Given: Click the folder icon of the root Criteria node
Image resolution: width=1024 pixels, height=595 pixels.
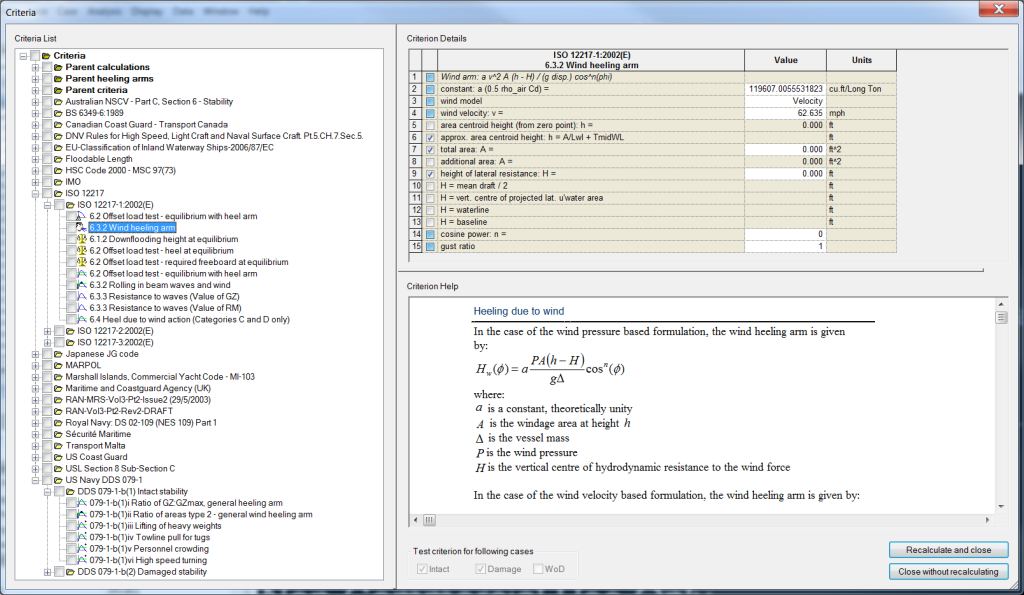Looking at the screenshot, I should 46,56.
